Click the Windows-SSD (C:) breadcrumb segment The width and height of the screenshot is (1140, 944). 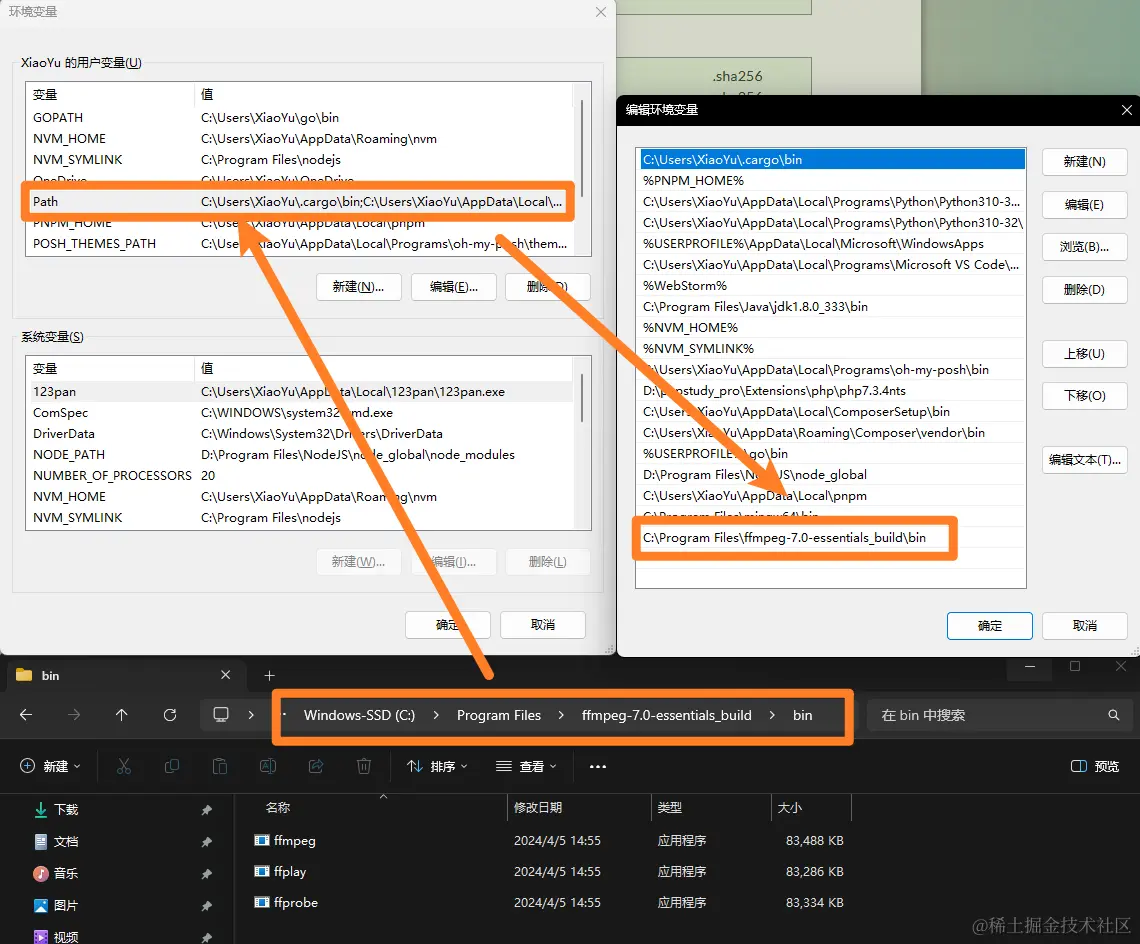pos(359,715)
